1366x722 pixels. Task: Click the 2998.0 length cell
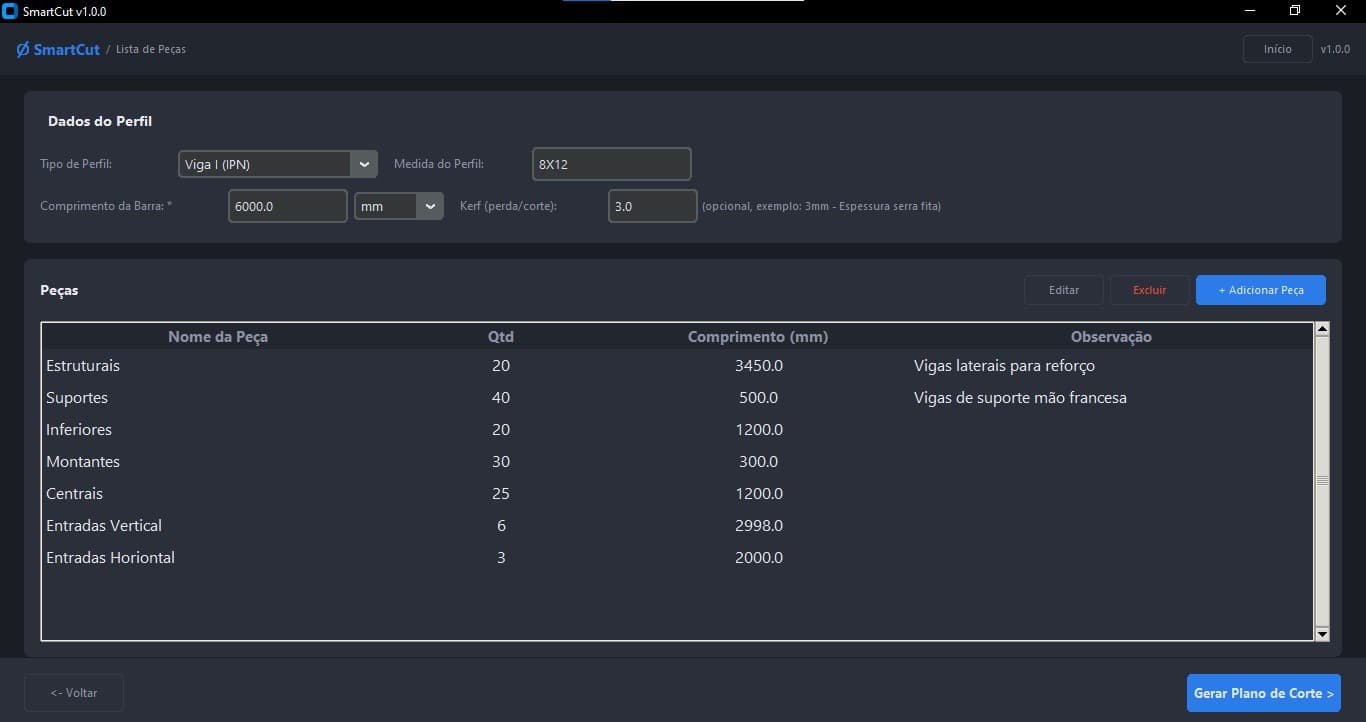pyautogui.click(x=759, y=526)
